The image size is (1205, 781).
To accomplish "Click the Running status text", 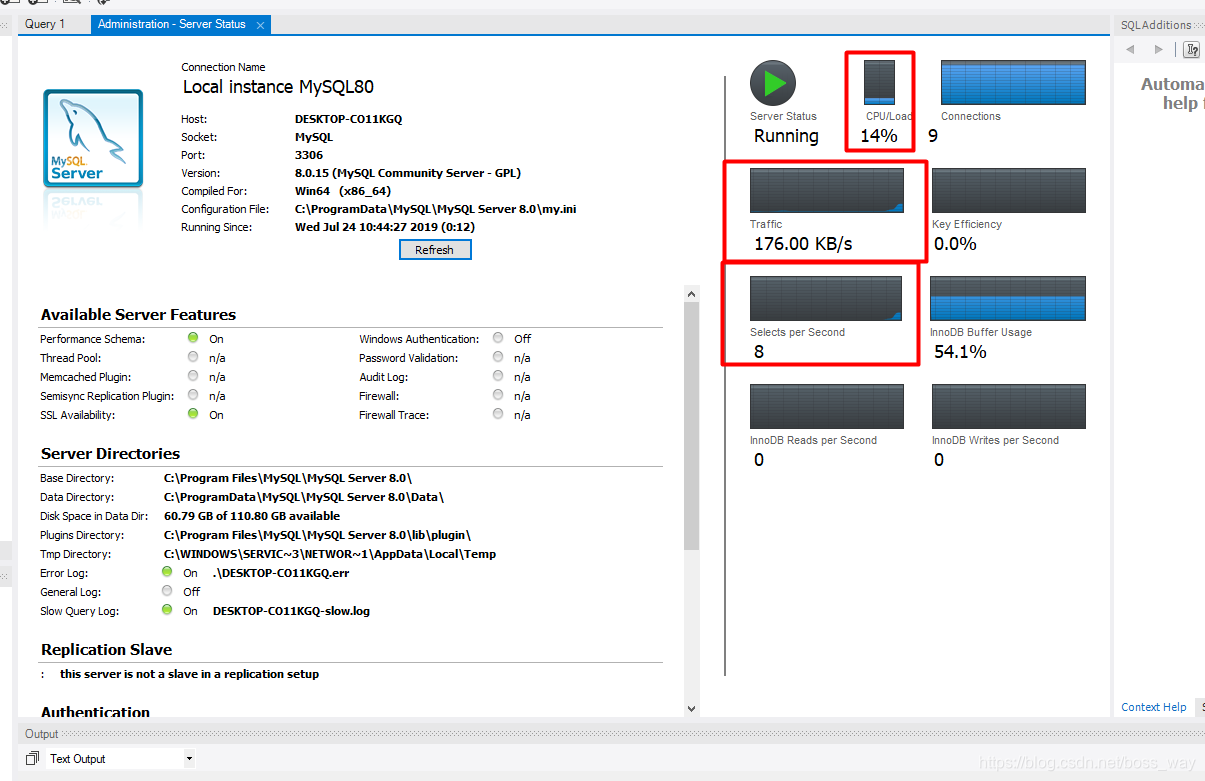I will [786, 136].
